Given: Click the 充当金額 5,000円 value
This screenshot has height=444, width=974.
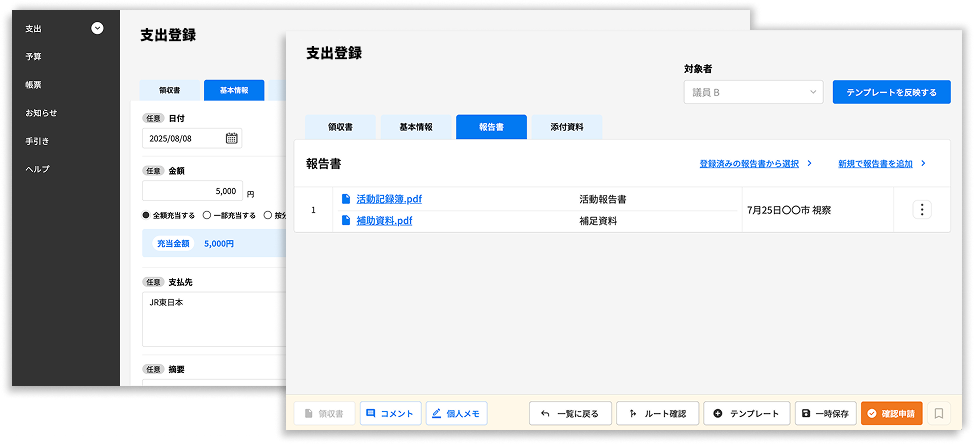Looking at the screenshot, I should point(219,244).
